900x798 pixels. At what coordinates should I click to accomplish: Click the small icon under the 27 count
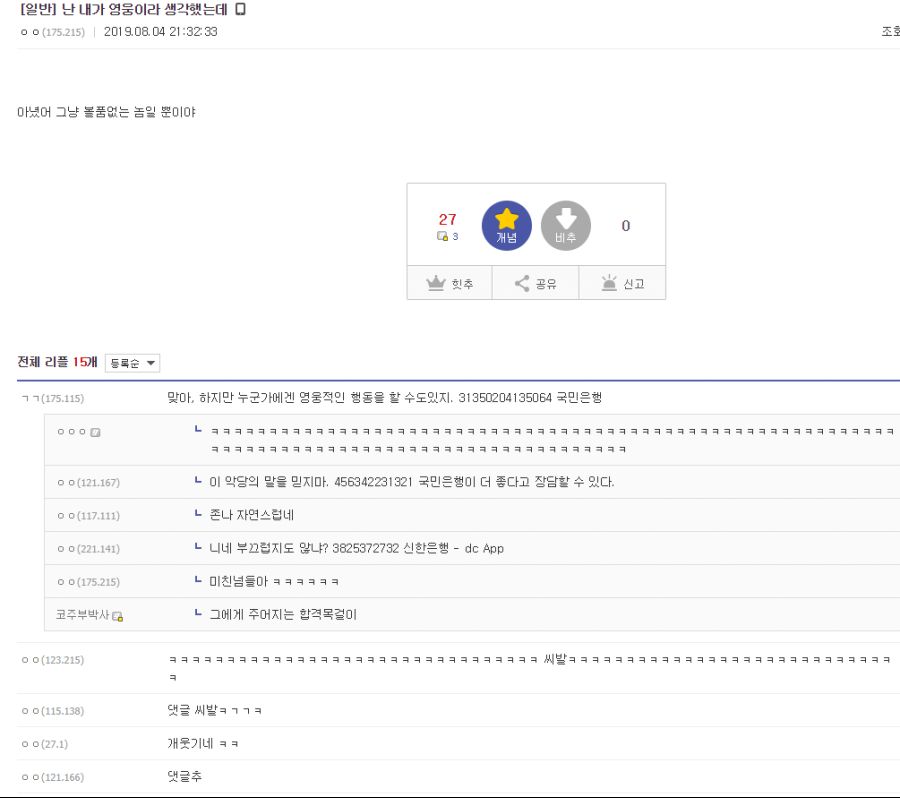442,236
